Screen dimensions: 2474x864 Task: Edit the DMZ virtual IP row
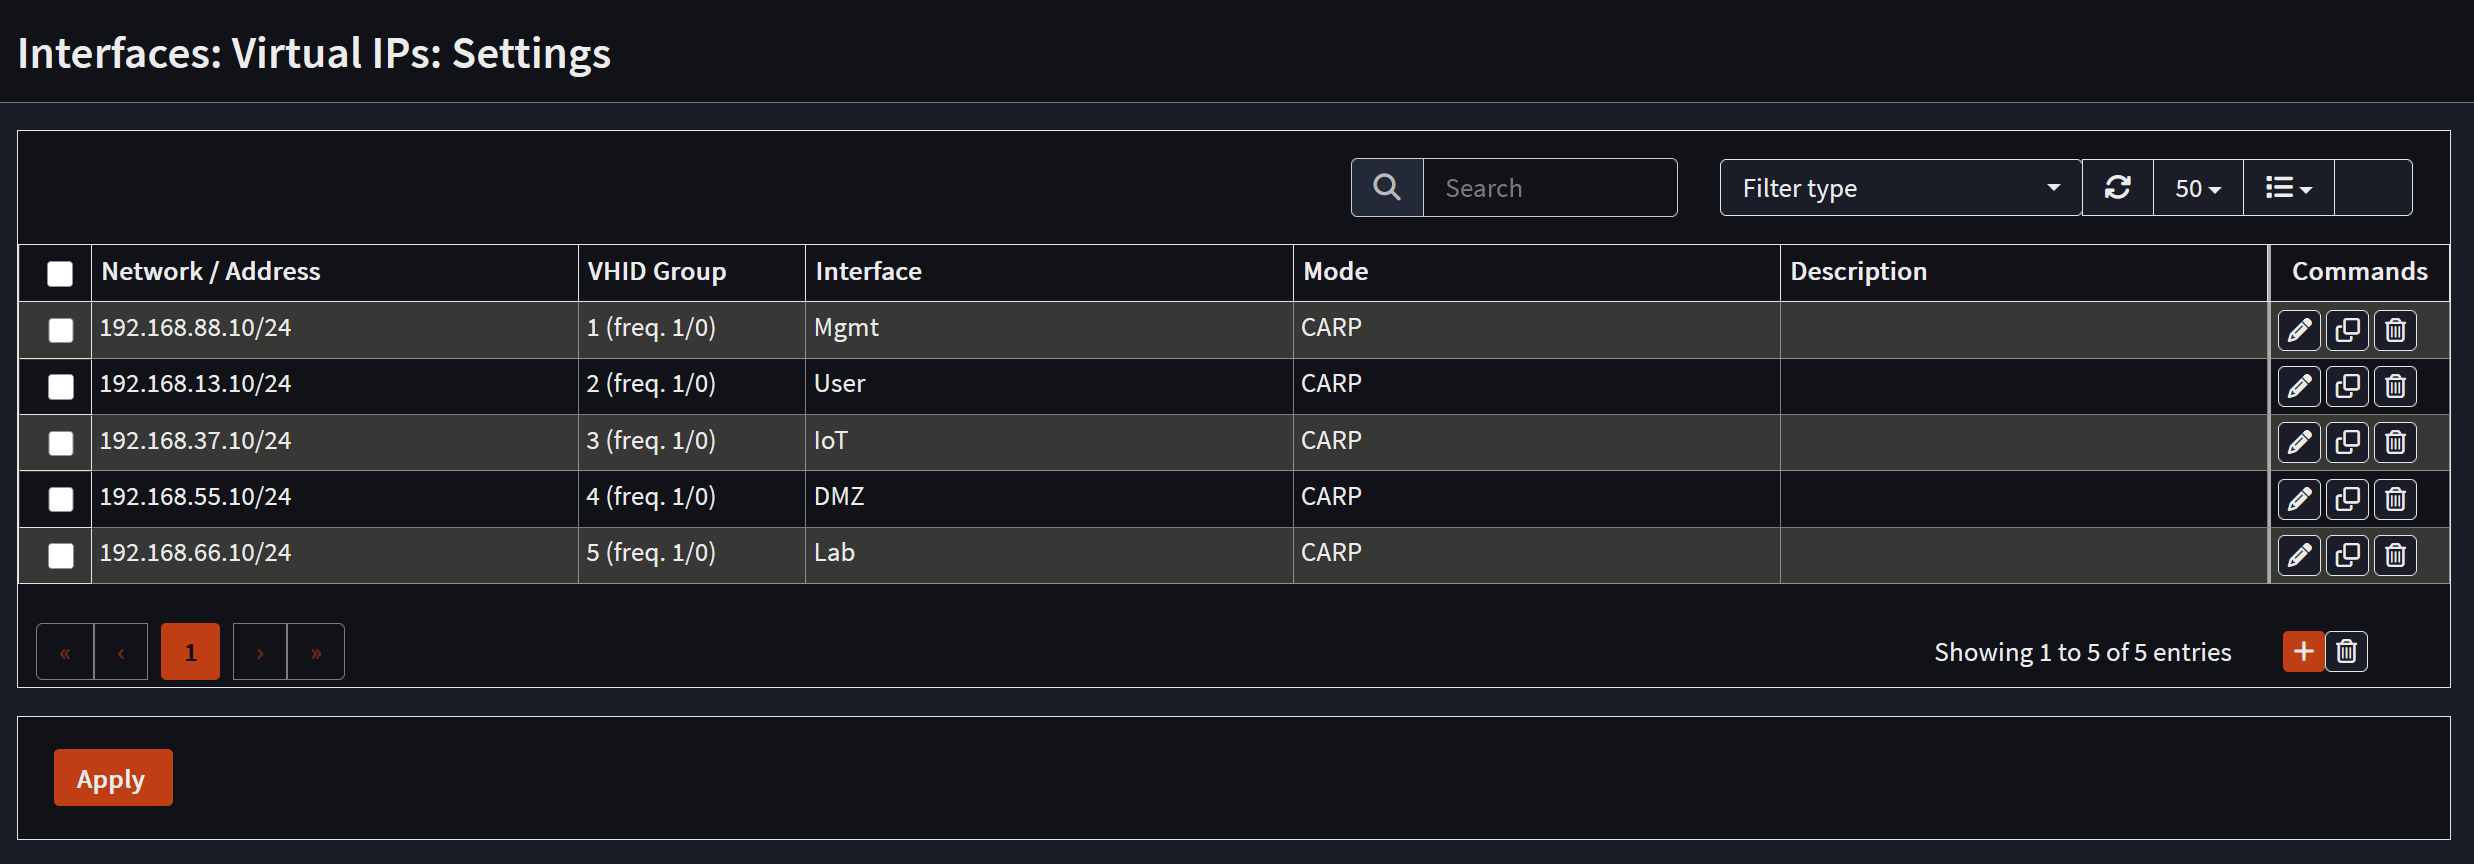click(2299, 499)
